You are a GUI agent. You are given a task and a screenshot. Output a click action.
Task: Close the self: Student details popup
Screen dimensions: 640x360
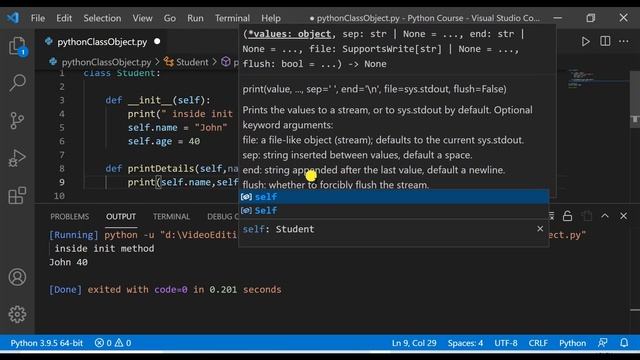(540, 229)
